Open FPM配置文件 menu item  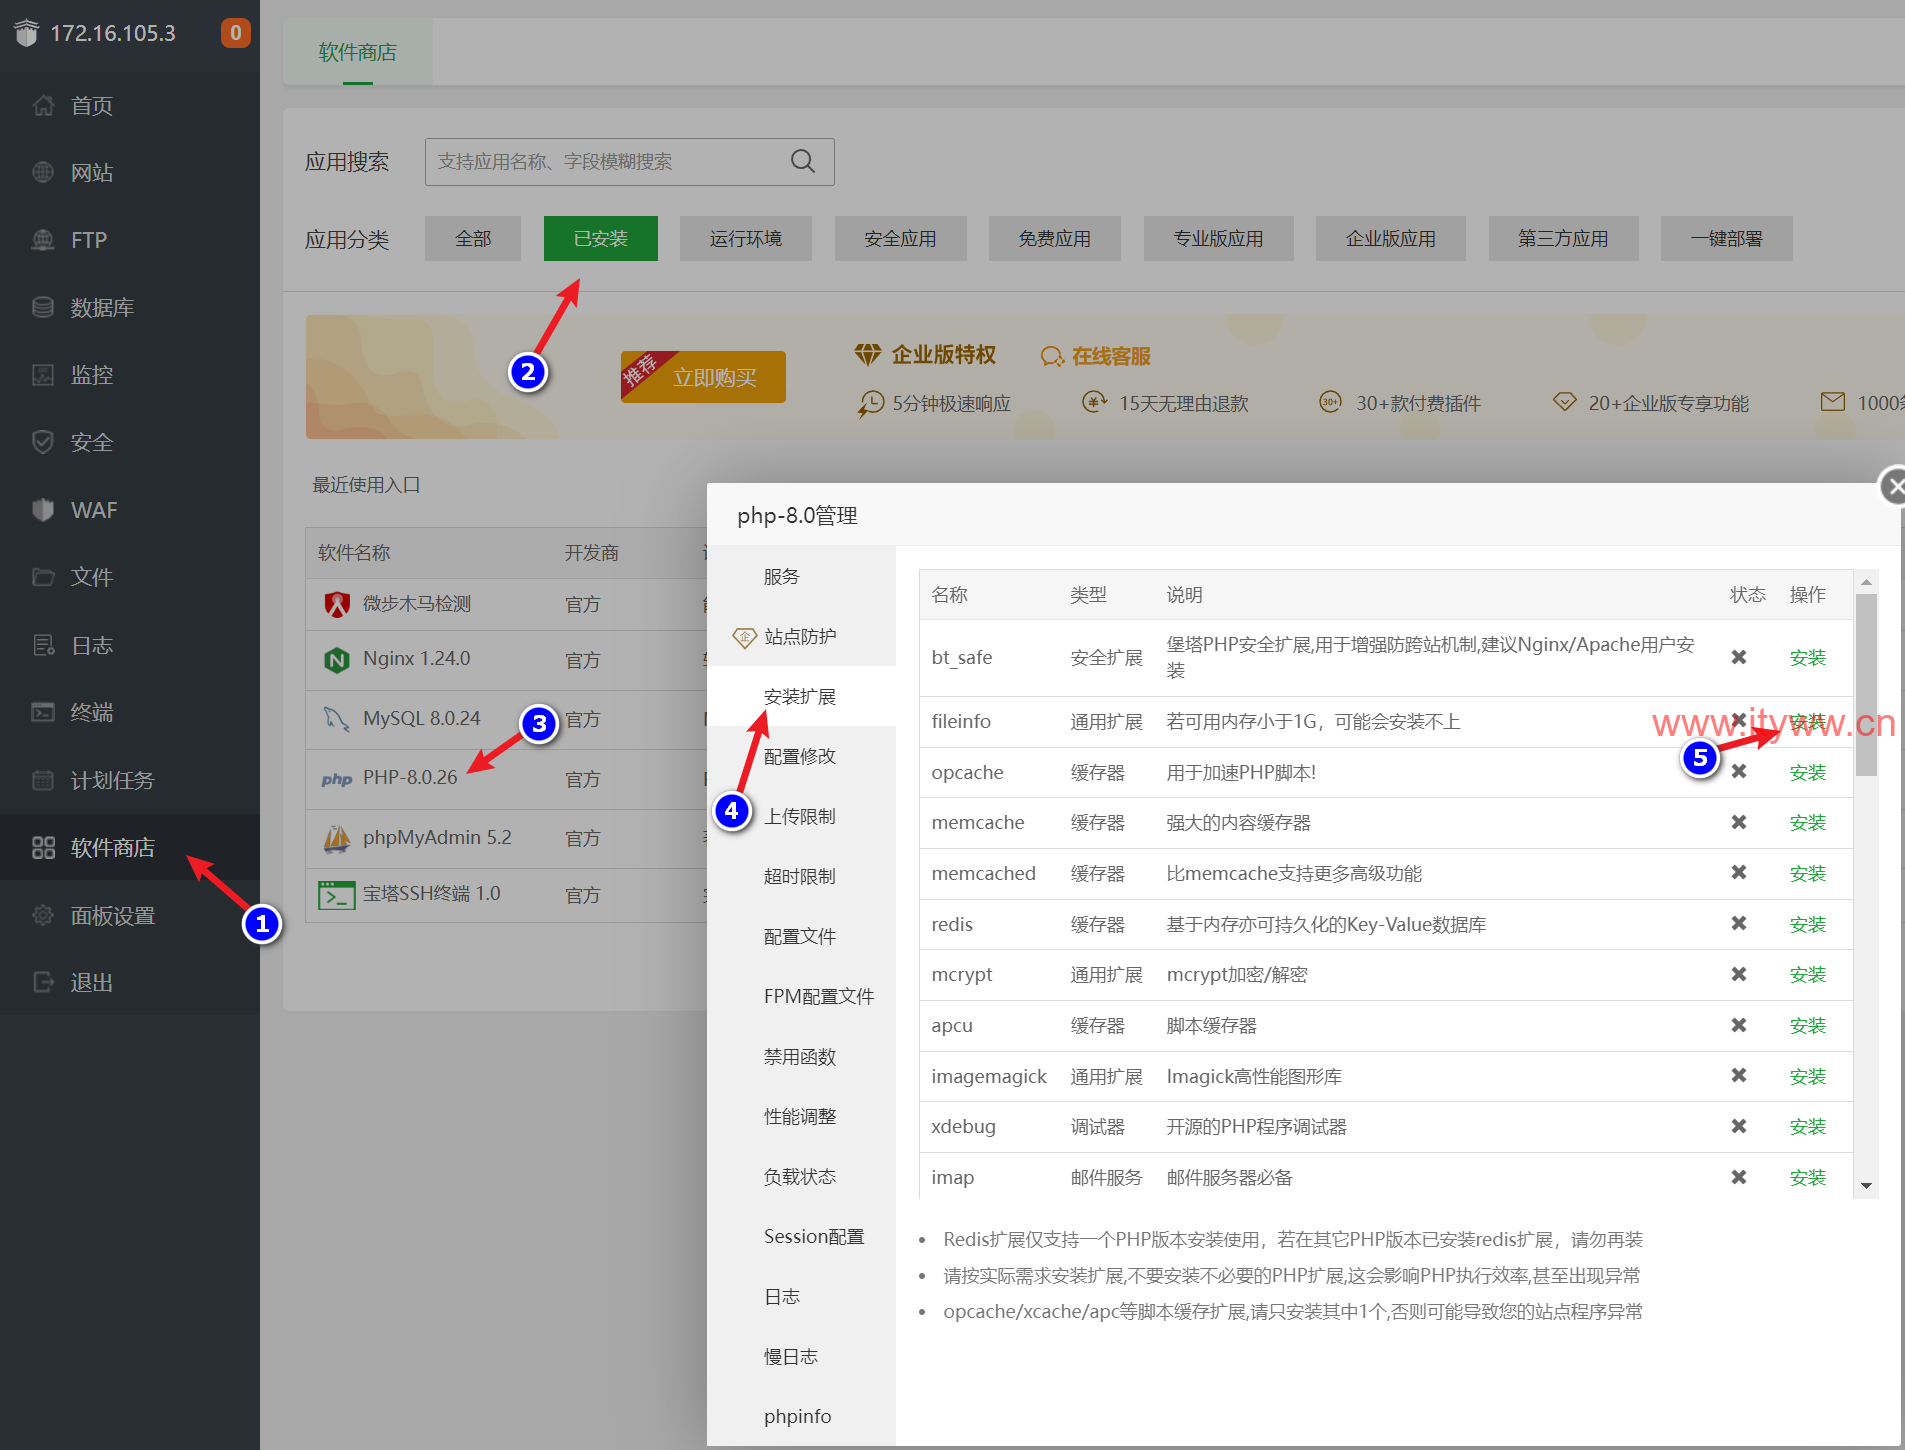click(x=801, y=997)
